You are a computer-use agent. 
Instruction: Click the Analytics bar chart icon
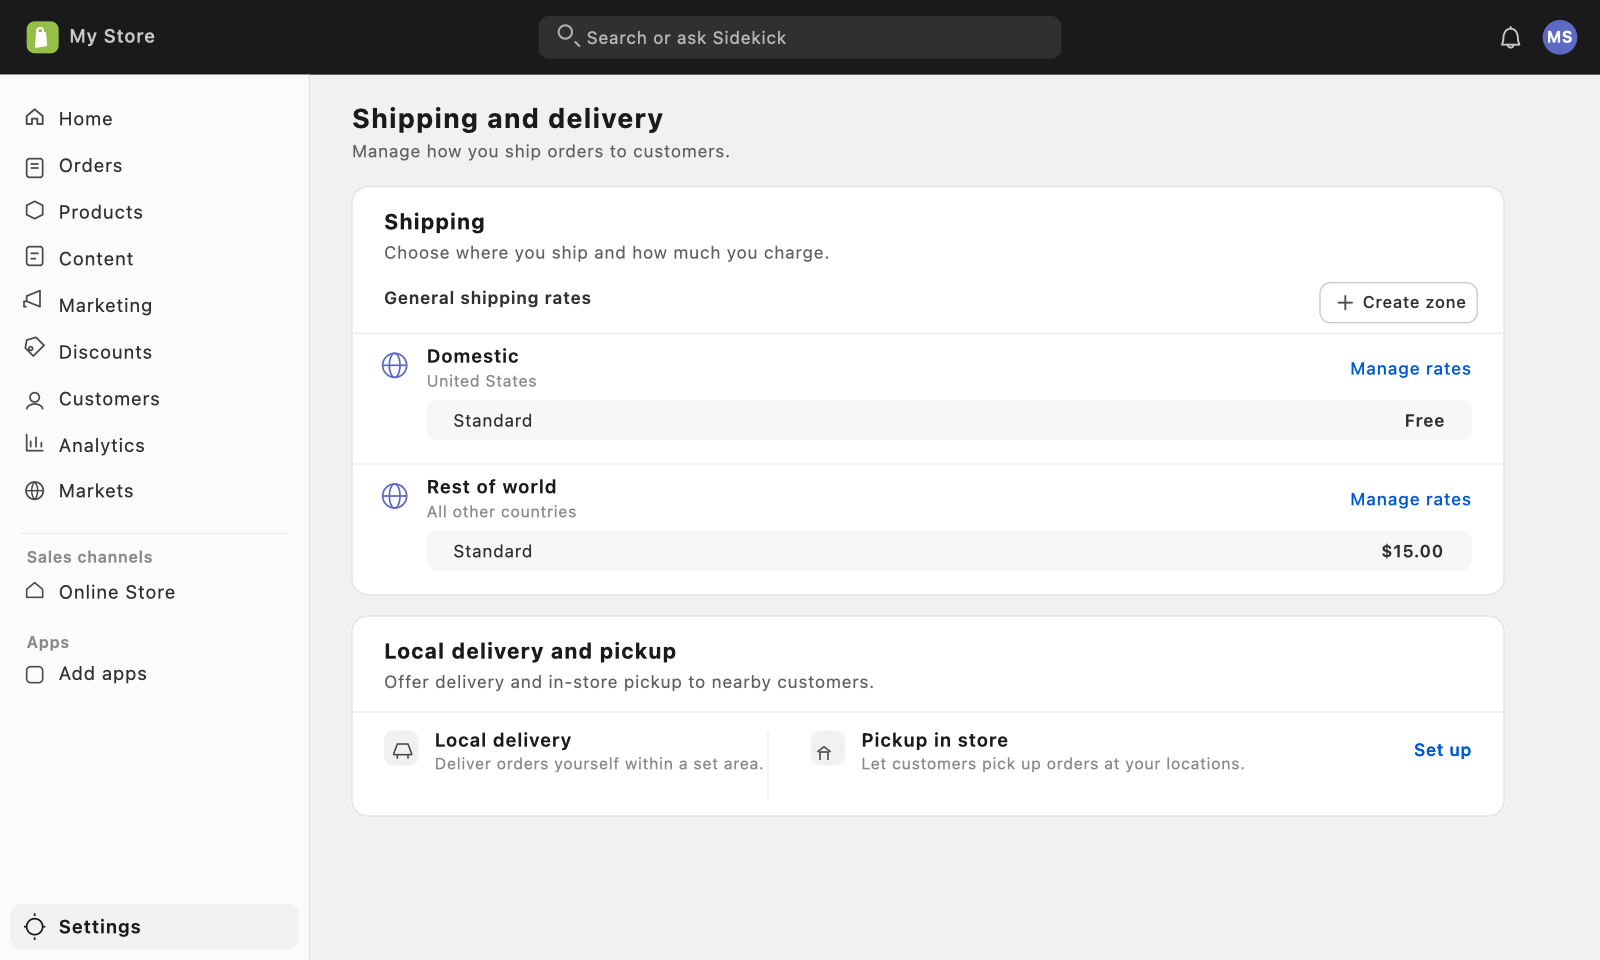coord(35,443)
